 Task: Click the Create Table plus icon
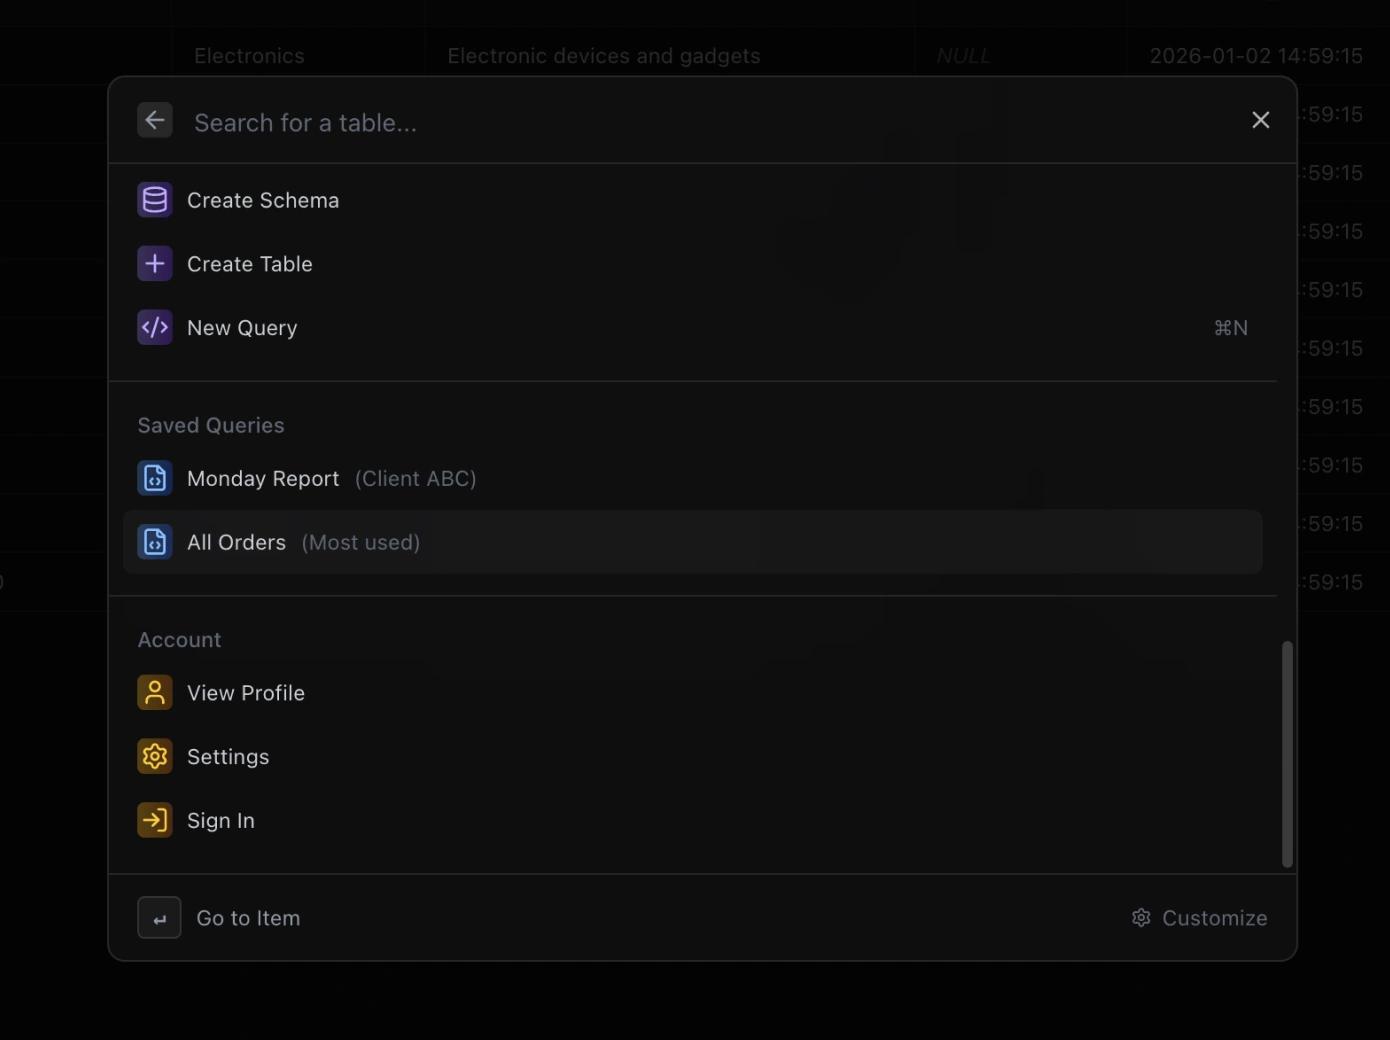click(155, 264)
